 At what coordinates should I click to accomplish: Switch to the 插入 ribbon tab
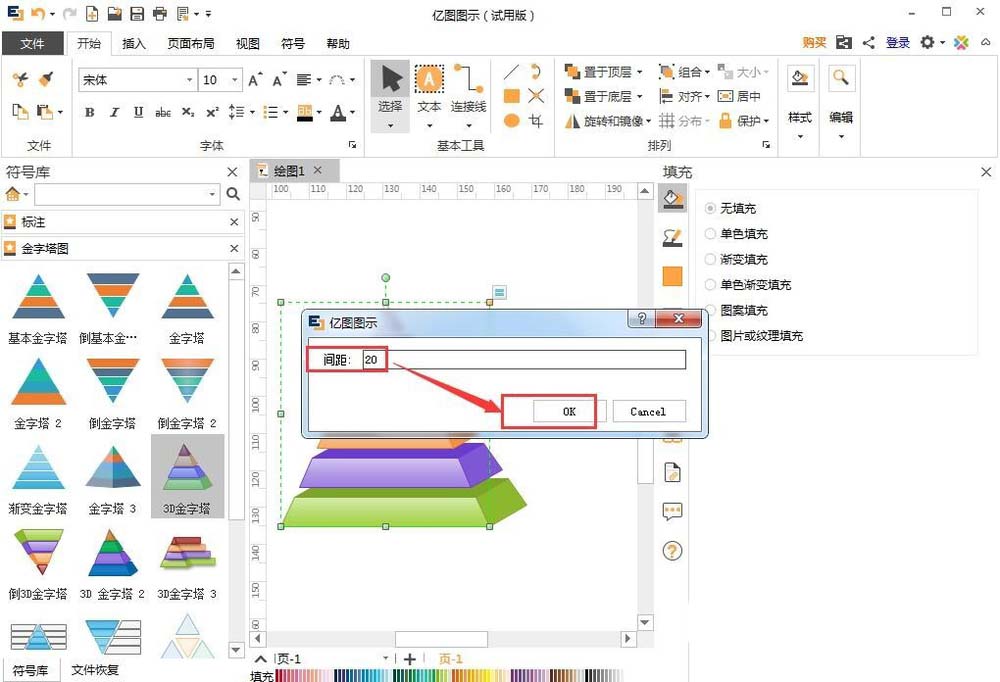coord(135,43)
